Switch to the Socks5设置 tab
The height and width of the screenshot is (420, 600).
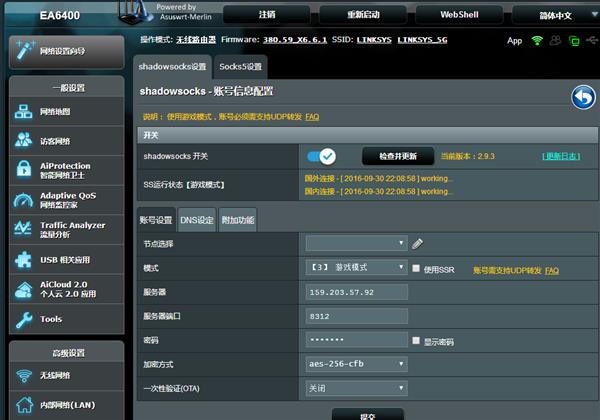241,67
